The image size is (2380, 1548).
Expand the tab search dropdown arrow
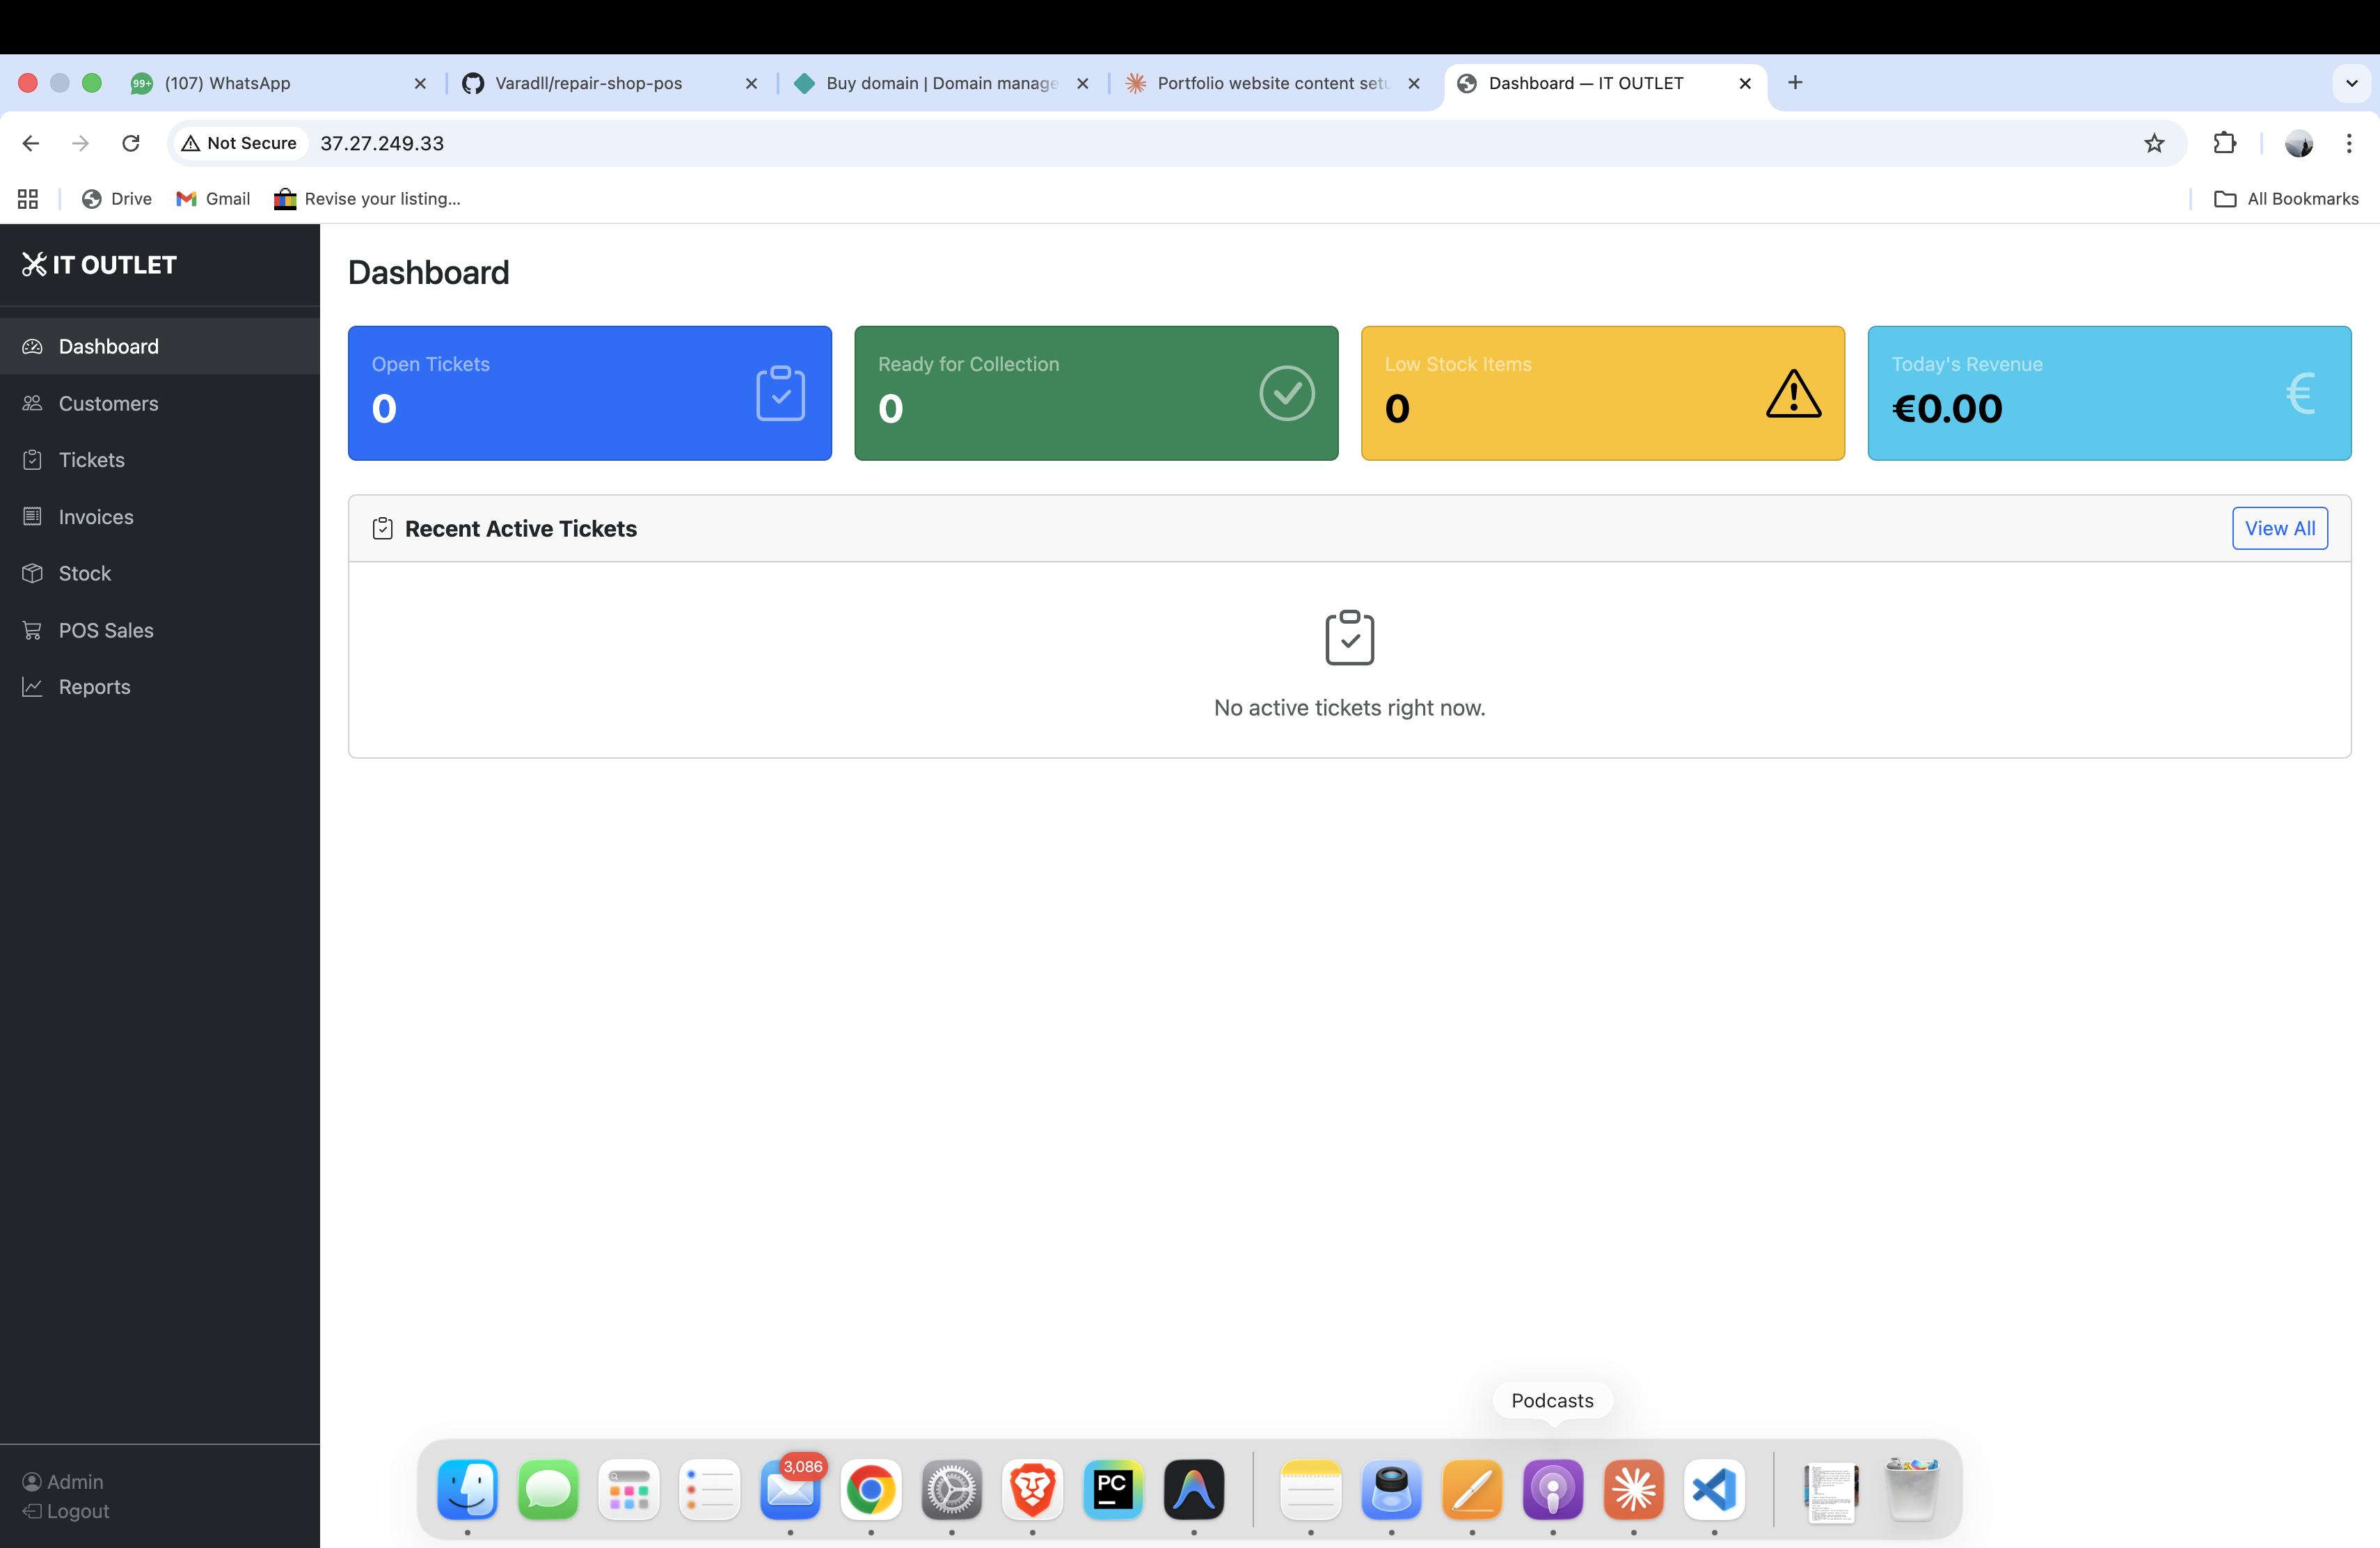click(2351, 83)
